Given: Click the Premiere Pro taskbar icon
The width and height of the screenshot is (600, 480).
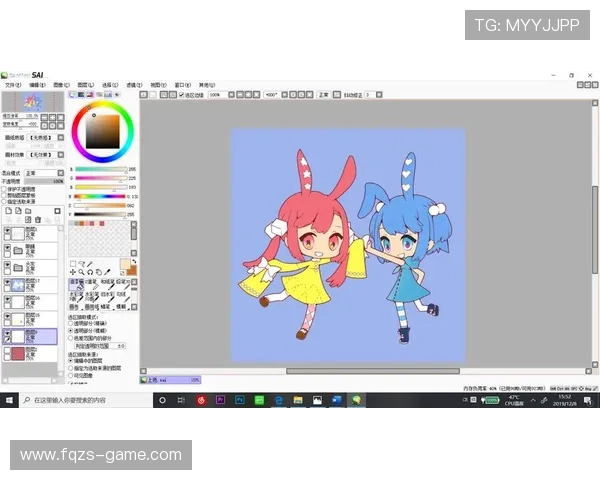Looking at the screenshot, I should pyautogui.click(x=220, y=400).
